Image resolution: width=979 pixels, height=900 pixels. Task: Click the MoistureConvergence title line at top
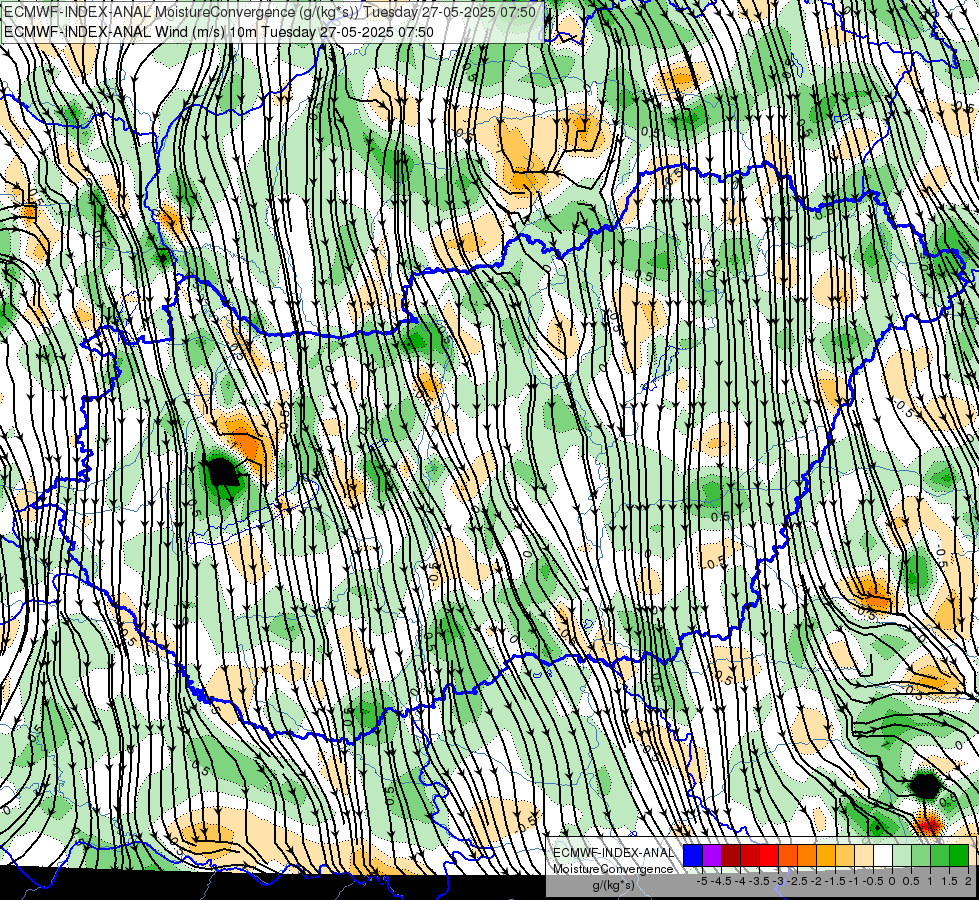coord(269,12)
